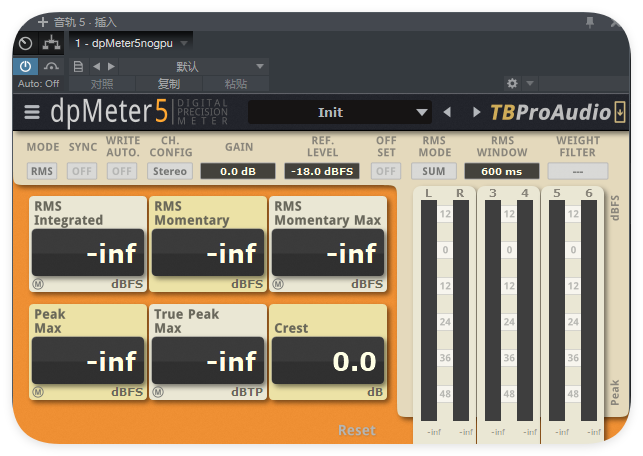This screenshot has height=456, width=643.
Task: Open the Init preset dropdown
Action: click(340, 112)
